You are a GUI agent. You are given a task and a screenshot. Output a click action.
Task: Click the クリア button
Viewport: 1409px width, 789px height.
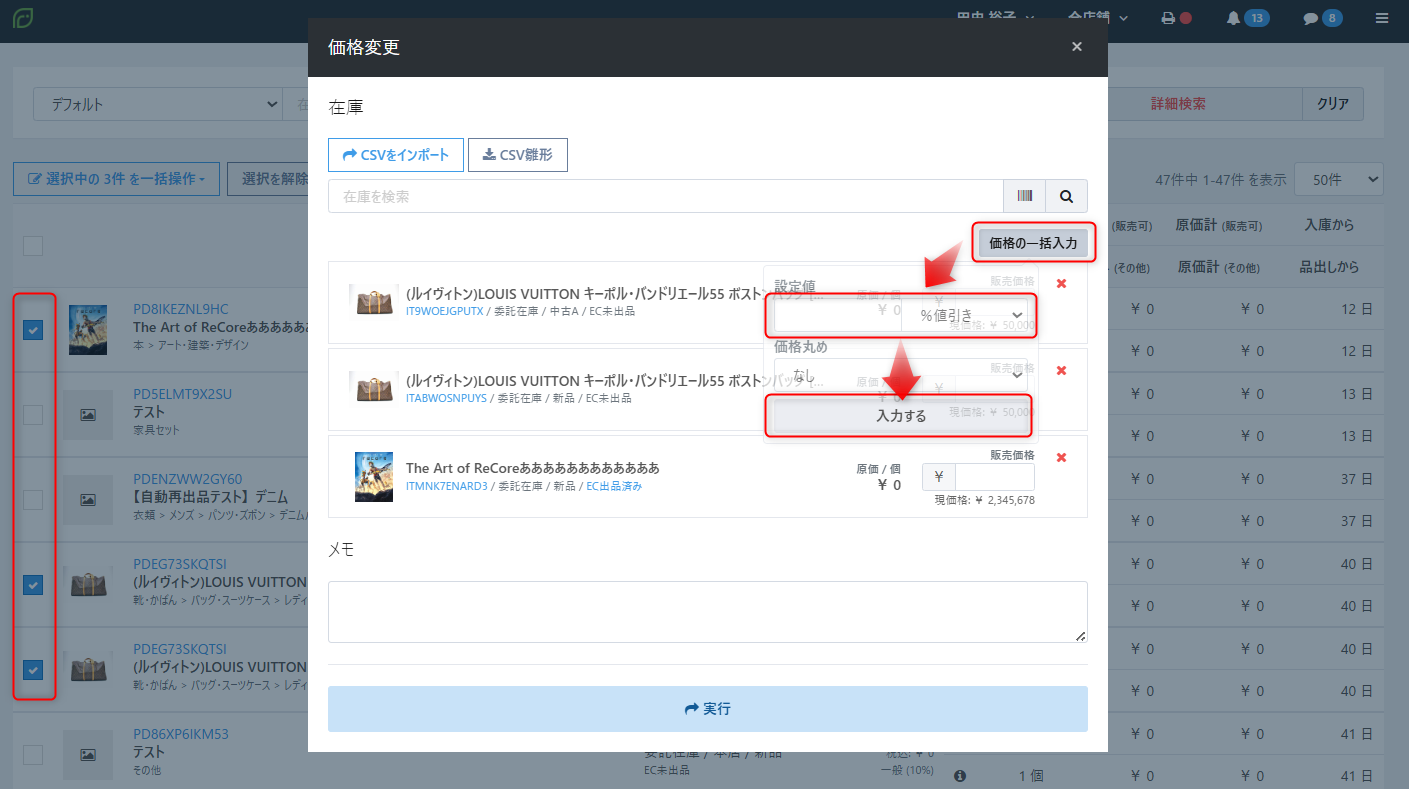(x=1332, y=104)
